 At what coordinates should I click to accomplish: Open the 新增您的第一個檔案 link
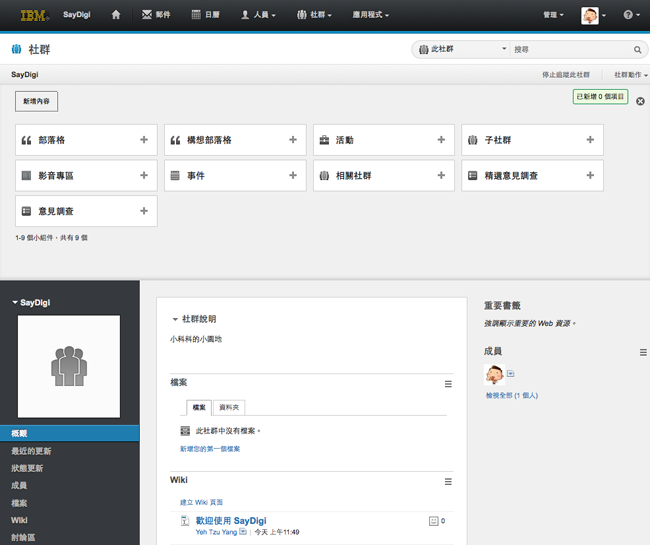[x=209, y=449]
